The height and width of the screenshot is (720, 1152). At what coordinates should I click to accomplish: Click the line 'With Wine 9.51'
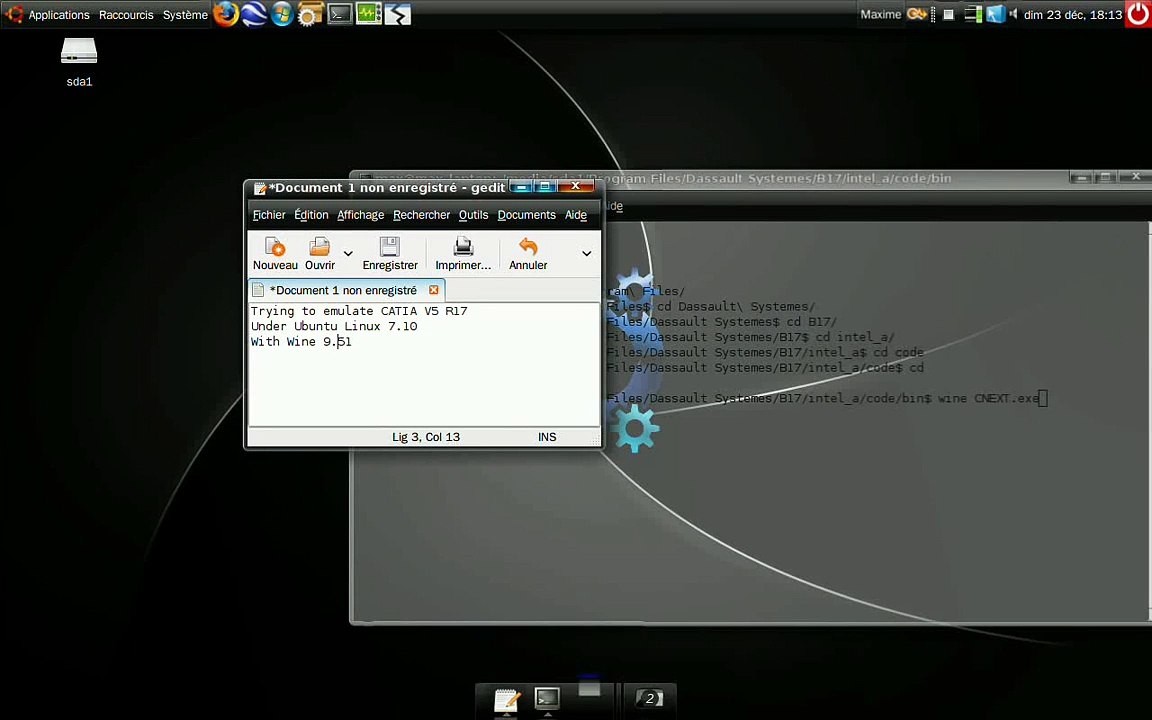[x=300, y=342]
